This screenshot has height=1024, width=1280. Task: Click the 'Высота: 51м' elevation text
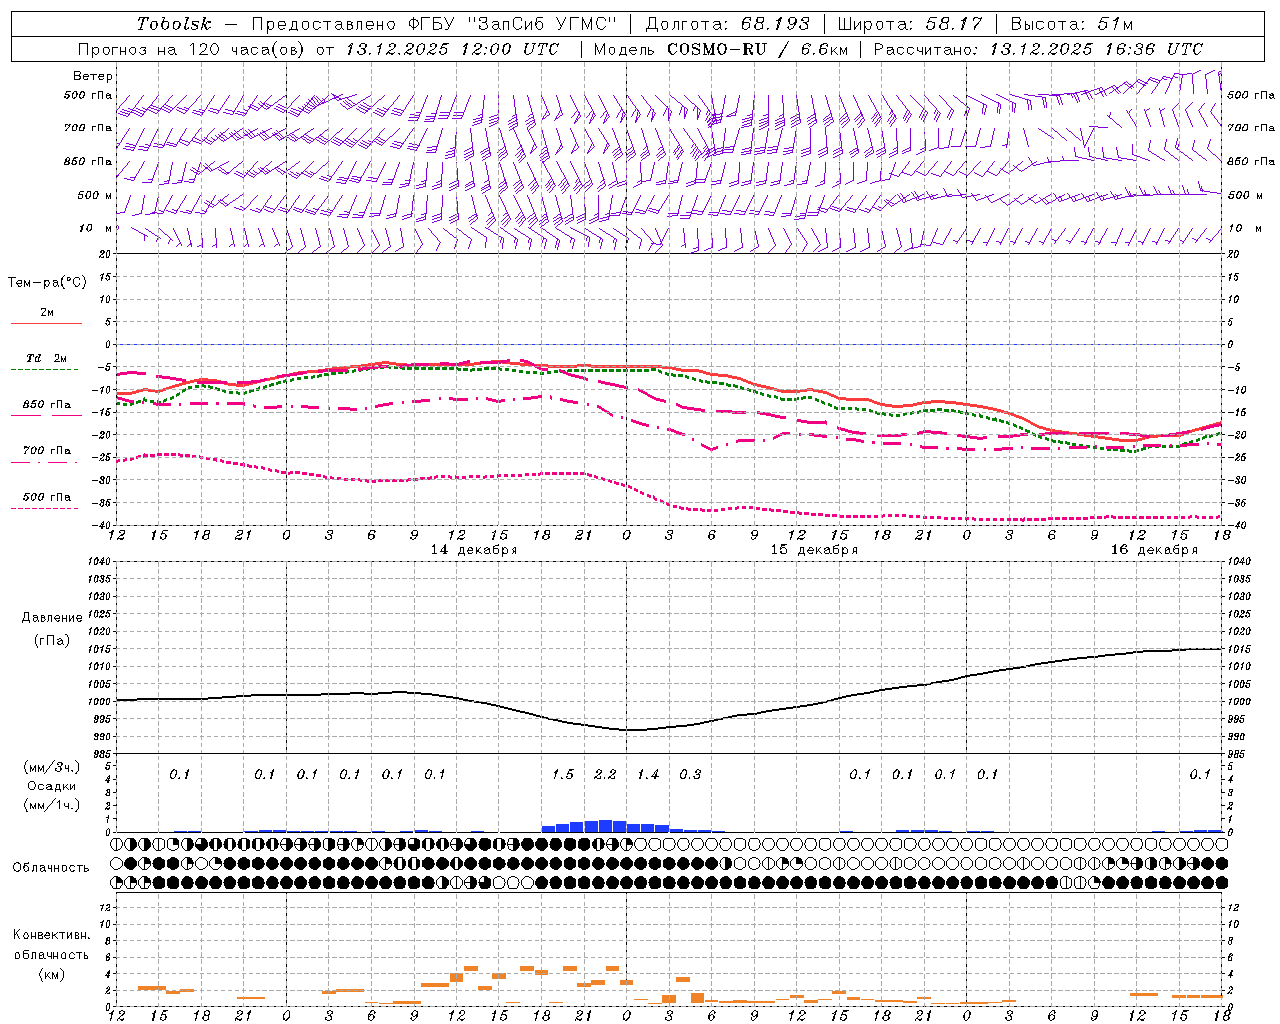(1072, 24)
